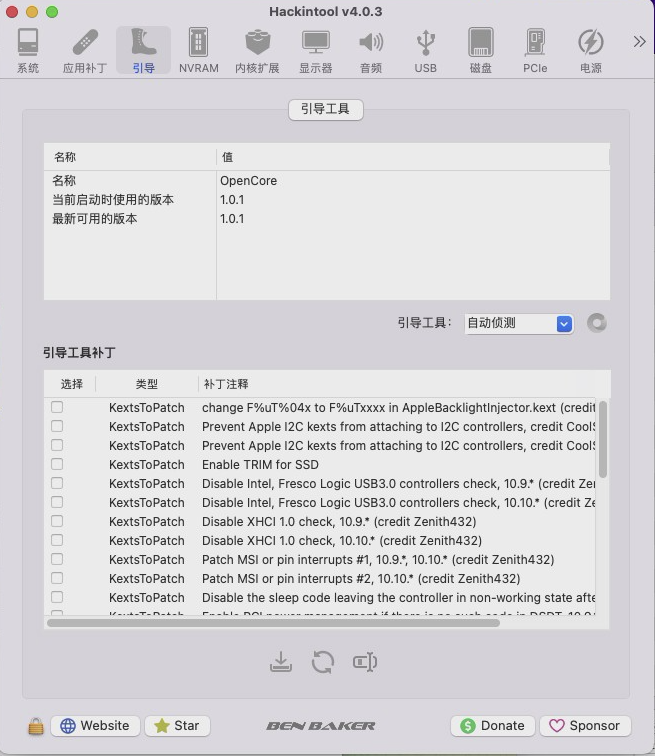
Task: Check the Disable the sleep code checkbox
Action: (57, 597)
